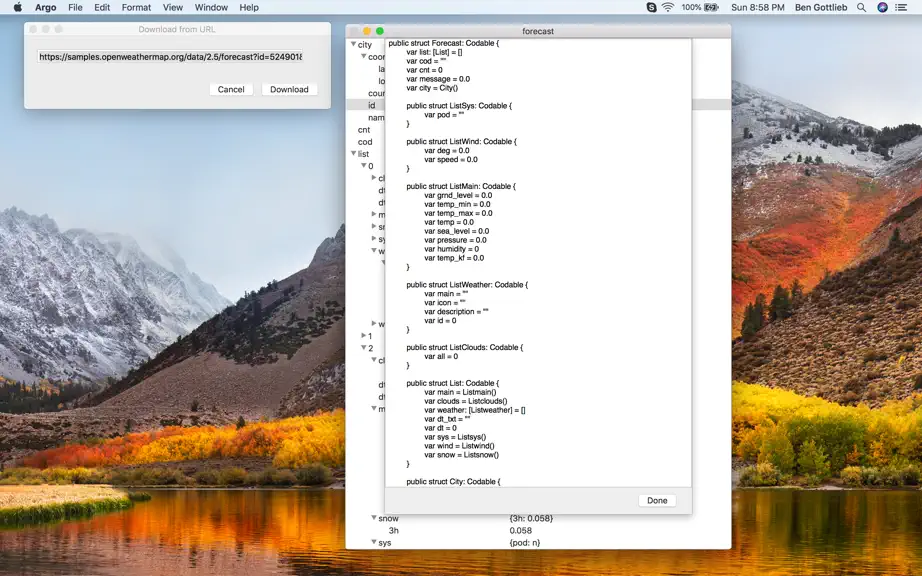This screenshot has width=922, height=576.
Task: Open Siri icon in menu bar
Action: click(x=882, y=7)
